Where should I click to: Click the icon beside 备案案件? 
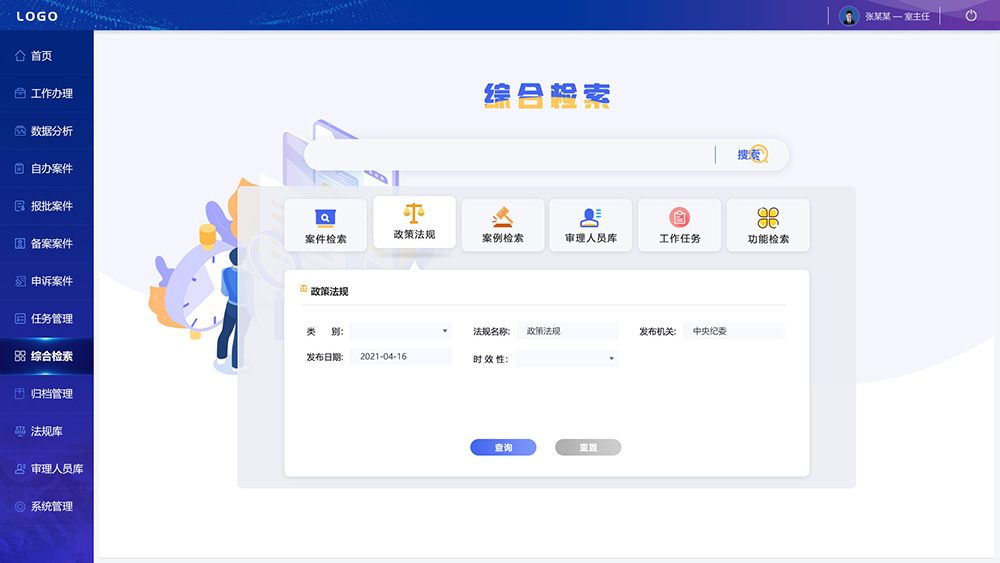tap(20, 244)
